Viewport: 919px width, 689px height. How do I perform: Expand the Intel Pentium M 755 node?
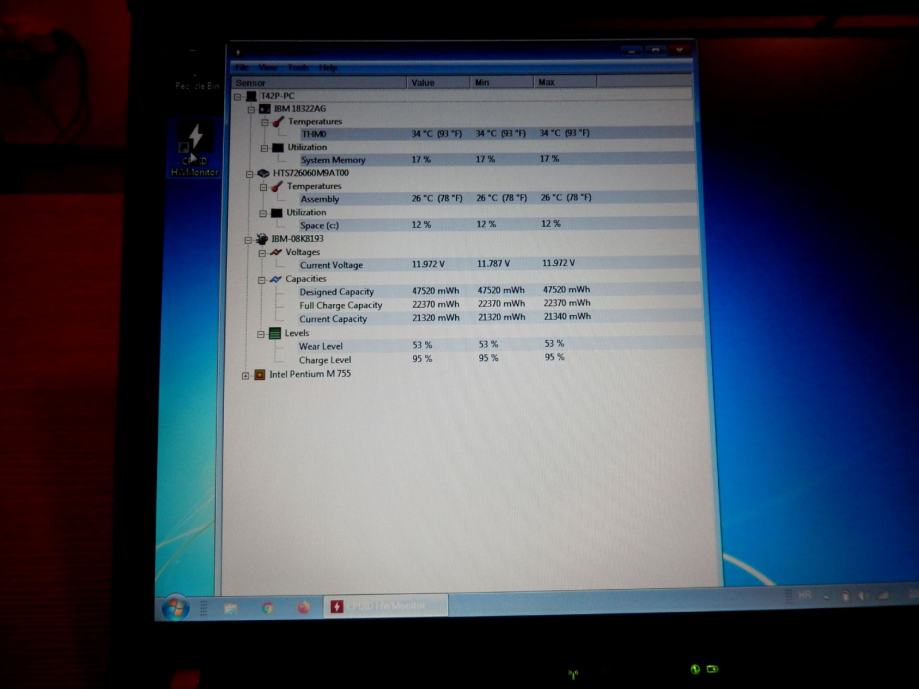[246, 376]
